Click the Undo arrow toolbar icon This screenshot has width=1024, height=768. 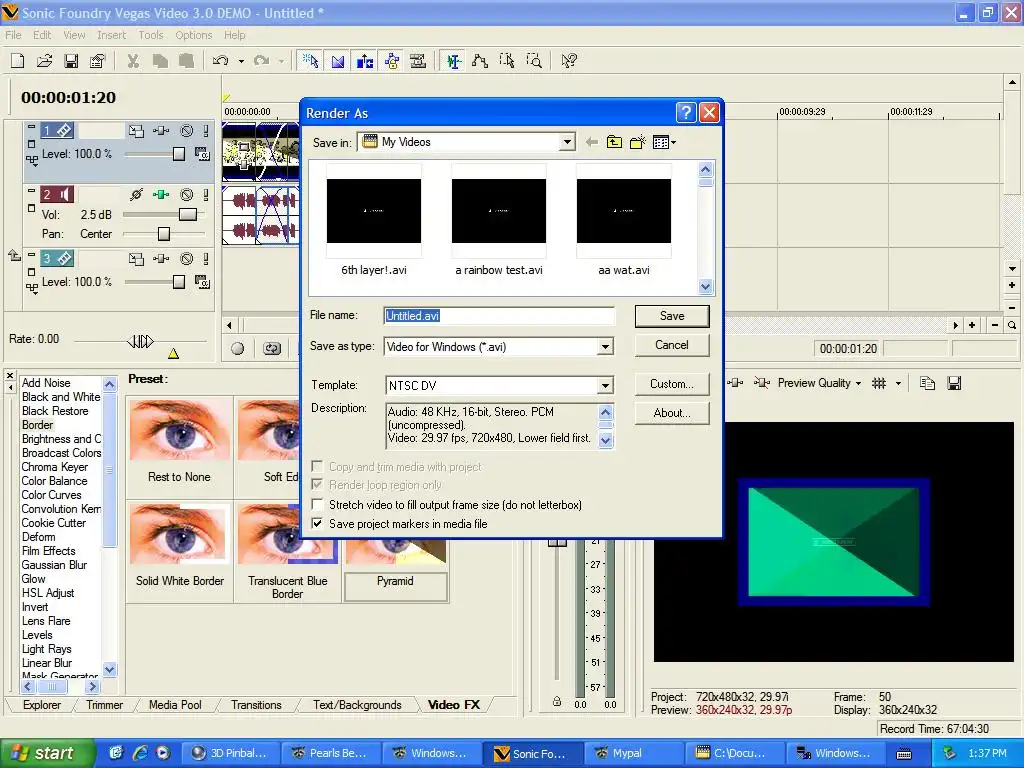(221, 61)
